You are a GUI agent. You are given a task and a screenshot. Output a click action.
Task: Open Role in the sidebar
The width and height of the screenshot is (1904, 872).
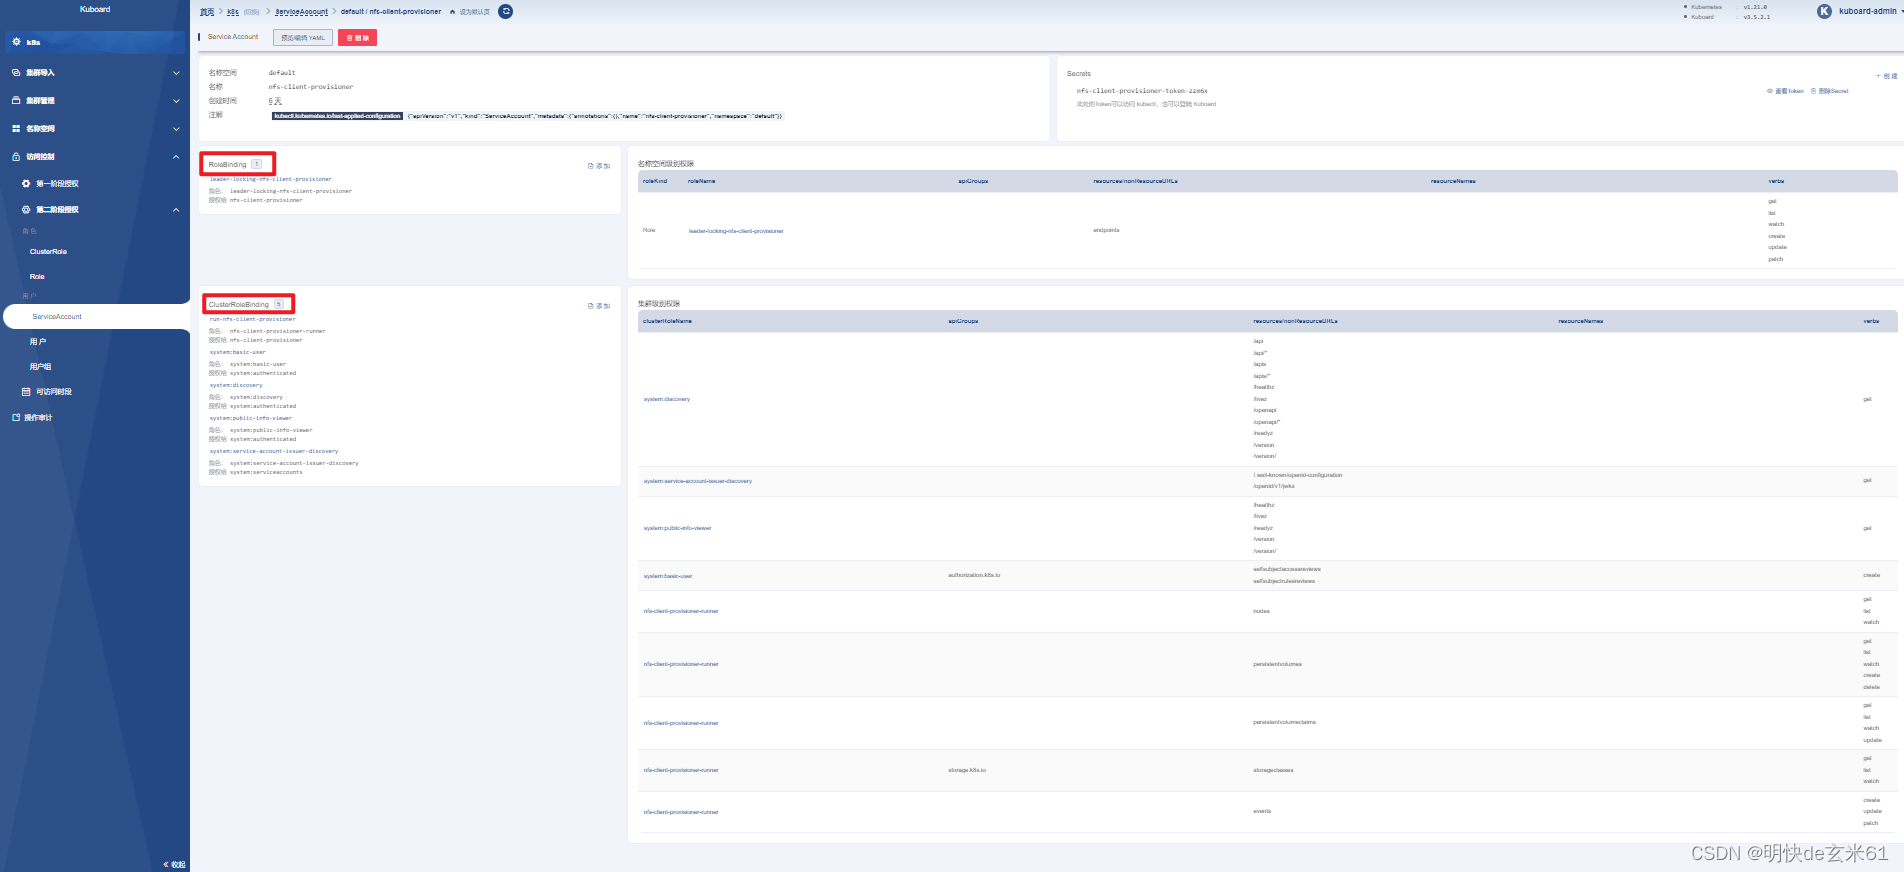[x=37, y=277]
